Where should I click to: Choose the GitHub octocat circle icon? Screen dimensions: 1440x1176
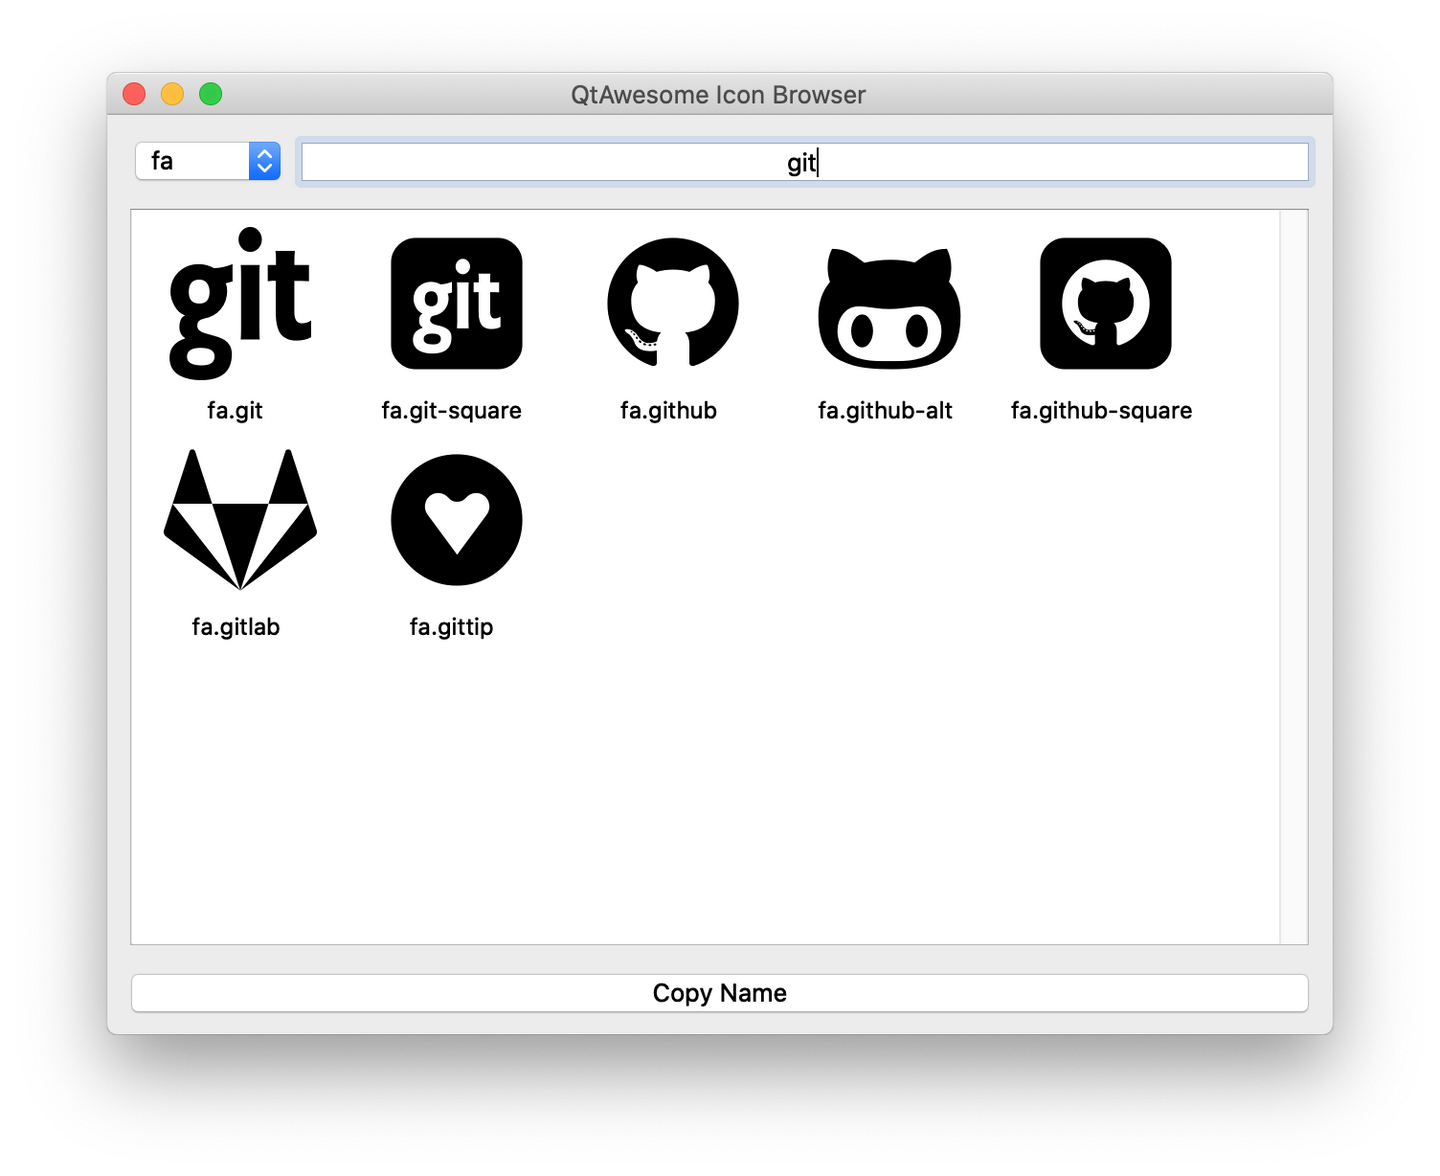(673, 303)
